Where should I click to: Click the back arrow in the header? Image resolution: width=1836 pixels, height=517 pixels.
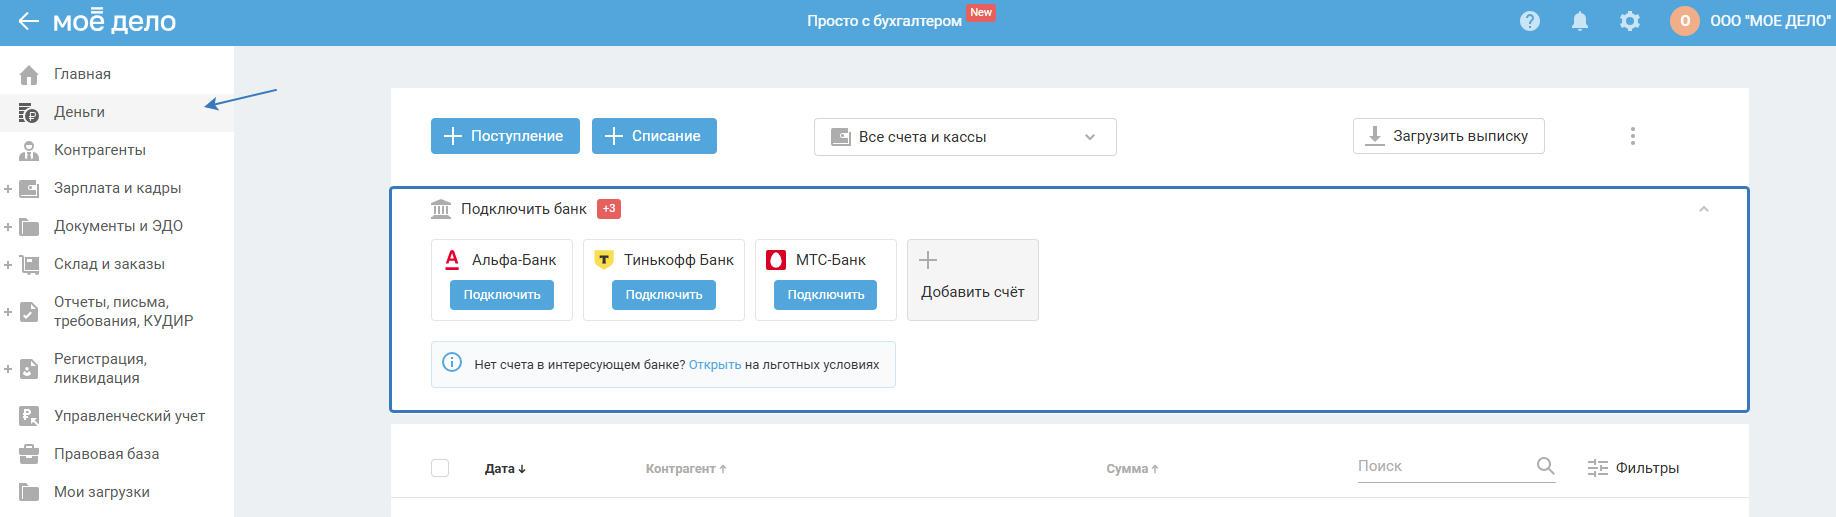(x=28, y=21)
